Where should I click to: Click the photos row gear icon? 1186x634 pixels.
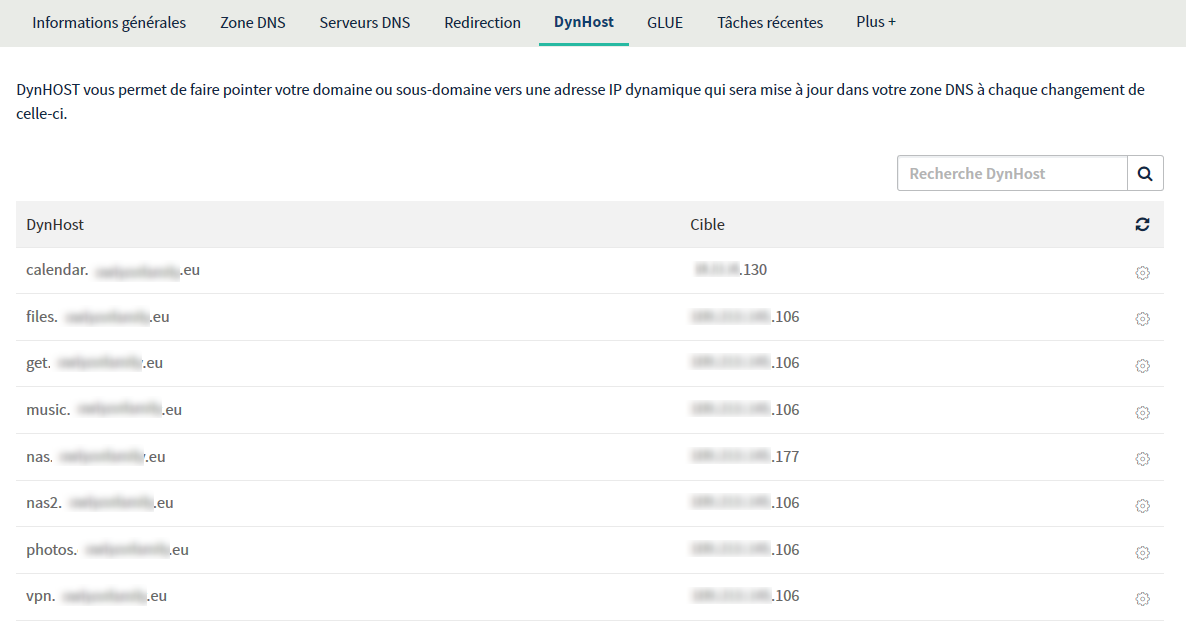click(1142, 553)
